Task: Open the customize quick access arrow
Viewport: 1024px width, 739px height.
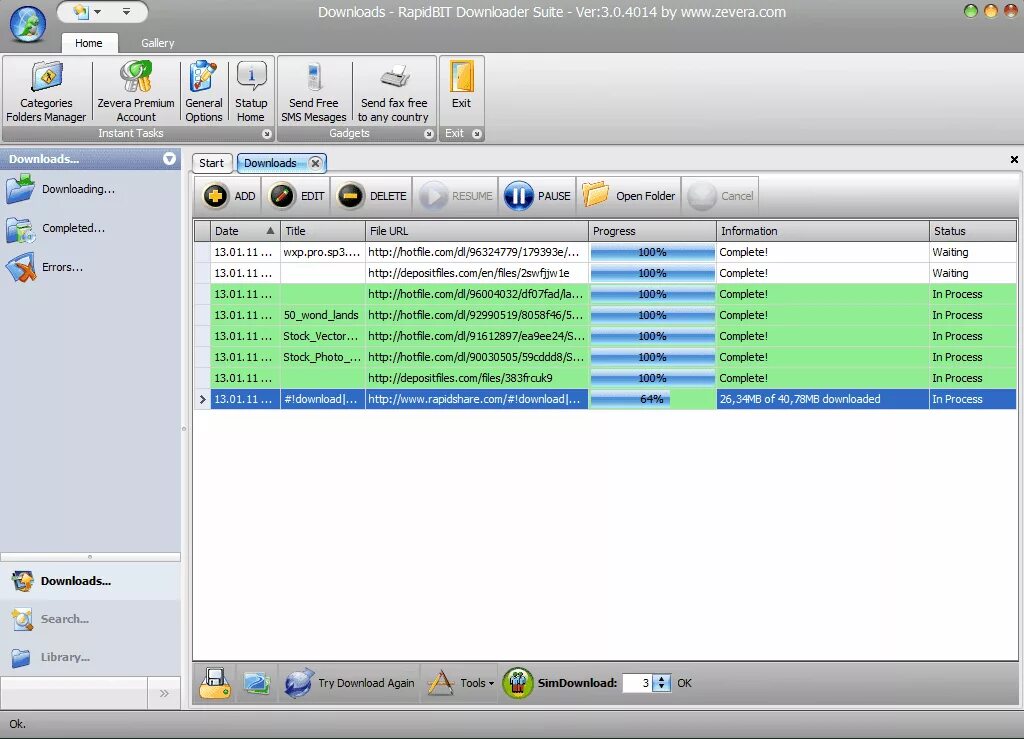Action: [127, 12]
